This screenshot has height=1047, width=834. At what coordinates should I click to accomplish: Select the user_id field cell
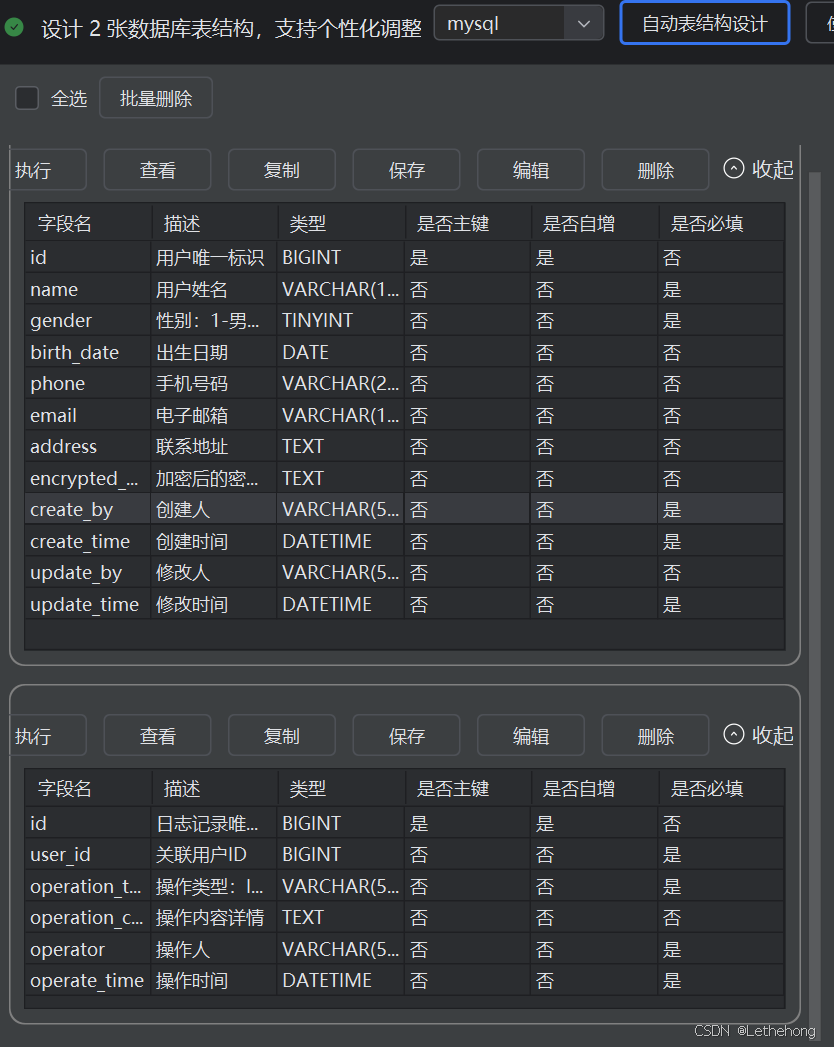coord(88,854)
